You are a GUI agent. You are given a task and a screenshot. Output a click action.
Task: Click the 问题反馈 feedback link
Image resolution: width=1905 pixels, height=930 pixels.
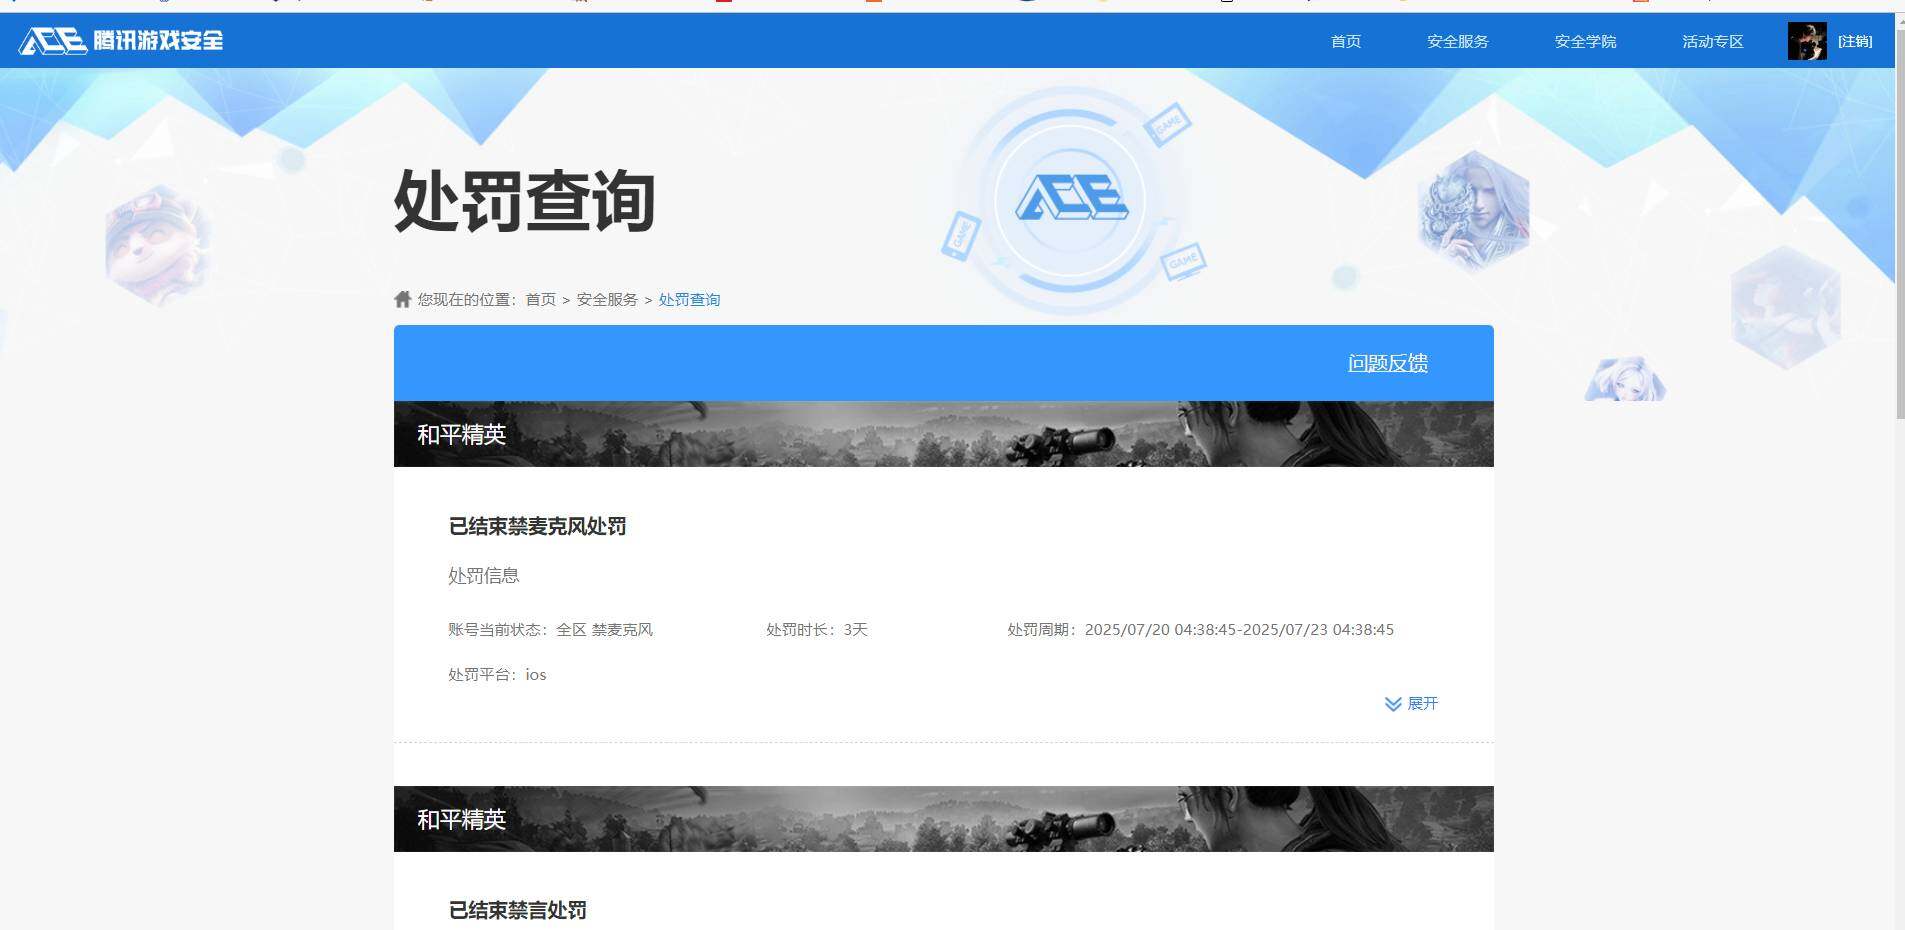pos(1387,363)
